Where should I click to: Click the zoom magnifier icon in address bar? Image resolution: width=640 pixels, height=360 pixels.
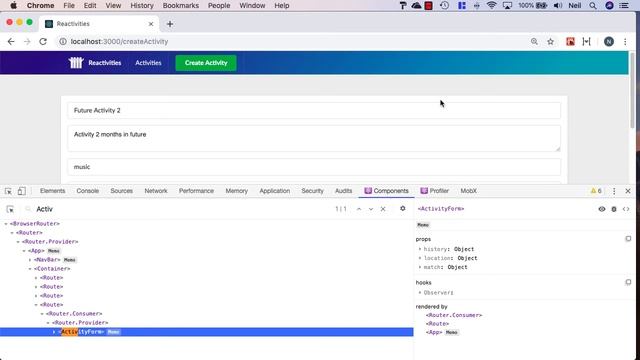pos(534,42)
